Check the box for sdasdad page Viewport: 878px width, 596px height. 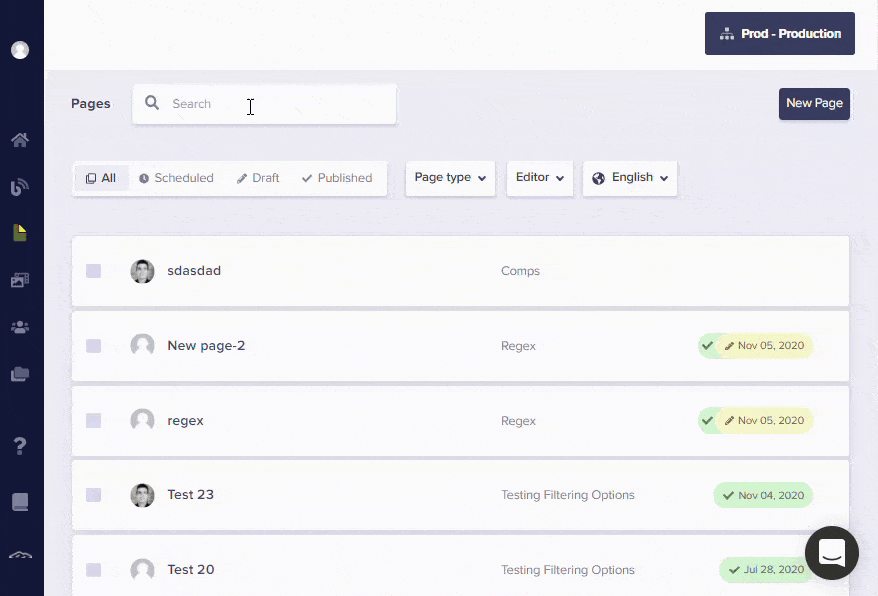(x=93, y=271)
